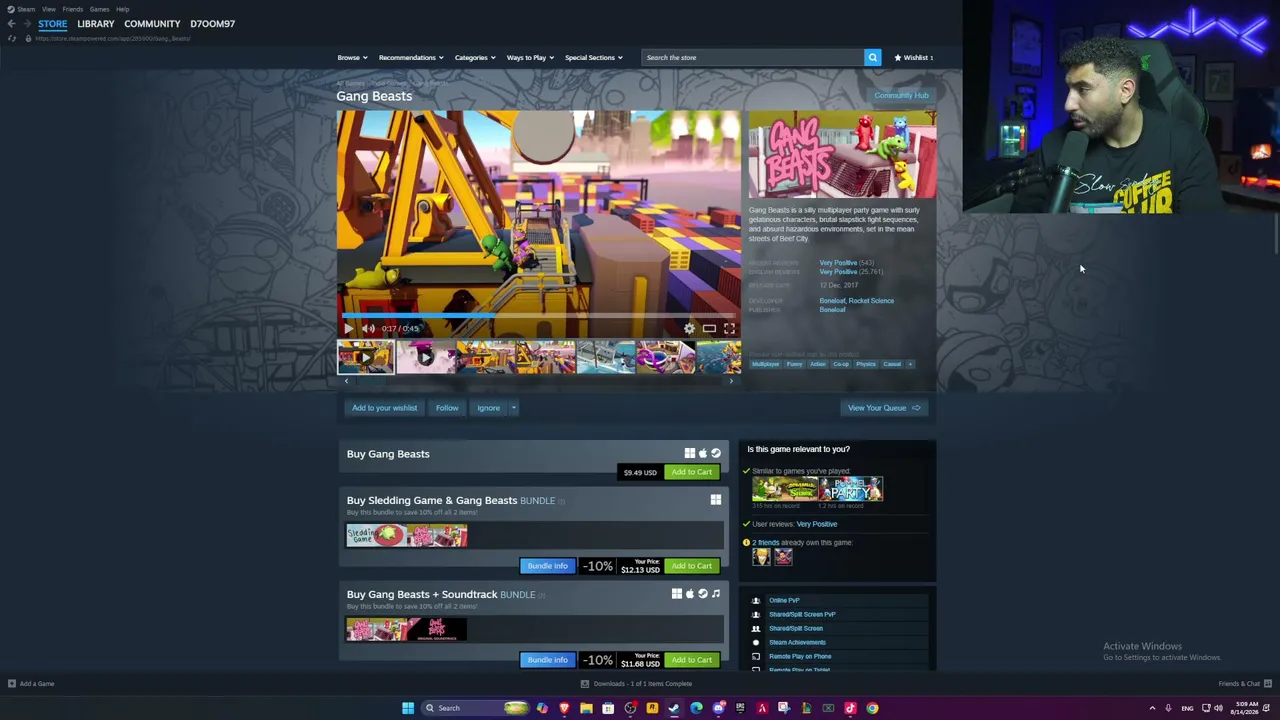Play the Gang Beasts trailer video
Viewport: 1280px width, 720px height.
(348, 328)
